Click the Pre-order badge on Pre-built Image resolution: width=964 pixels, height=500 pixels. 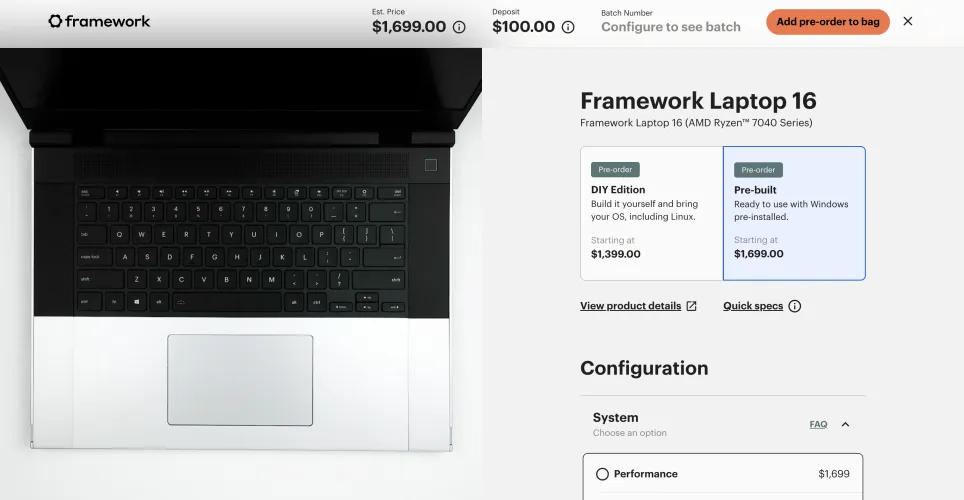758,170
